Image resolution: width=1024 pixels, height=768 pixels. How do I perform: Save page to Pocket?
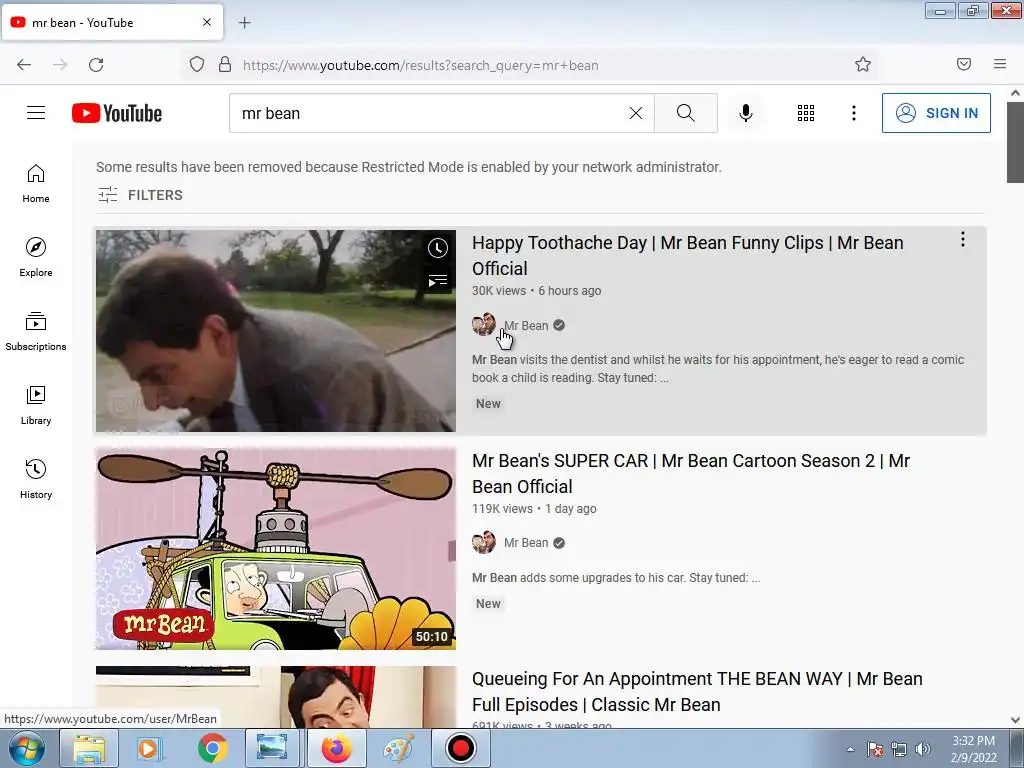click(x=964, y=65)
